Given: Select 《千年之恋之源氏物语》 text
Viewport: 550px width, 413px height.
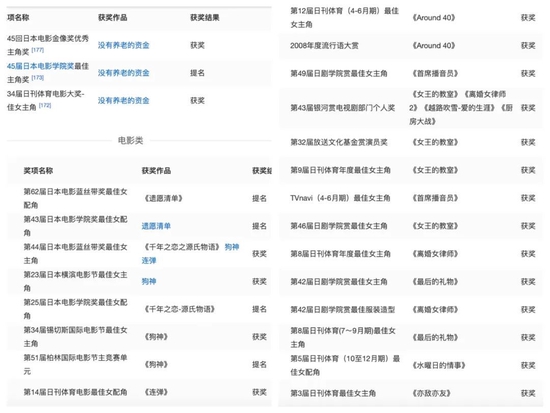Looking at the screenshot, I should (x=182, y=247).
